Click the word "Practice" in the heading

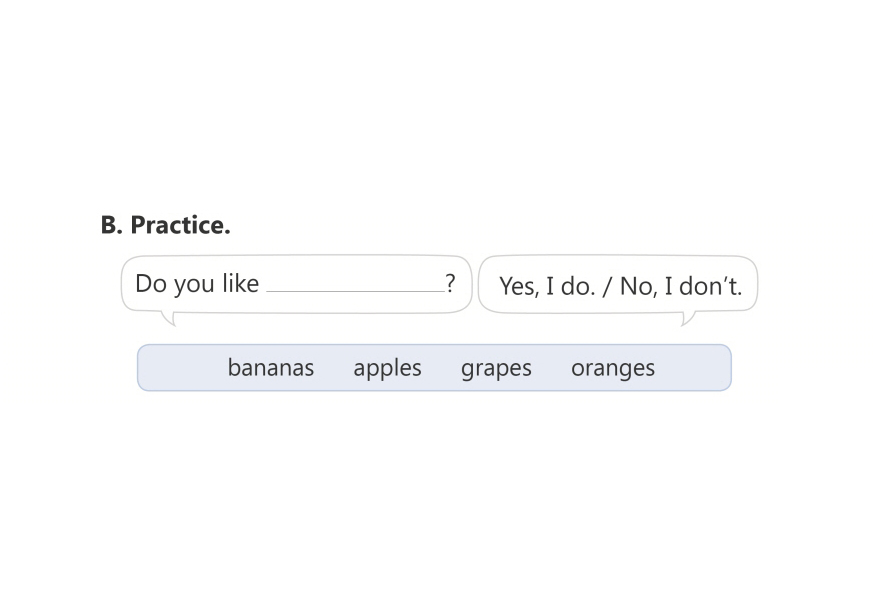tap(178, 225)
